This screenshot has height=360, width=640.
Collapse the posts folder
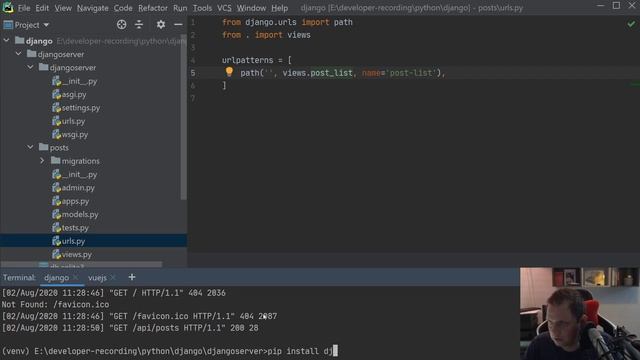click(x=30, y=147)
